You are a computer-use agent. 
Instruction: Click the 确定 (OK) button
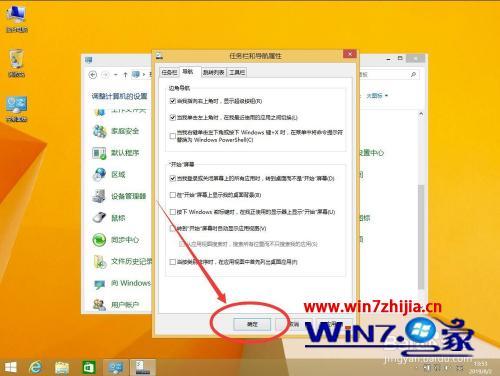(x=252, y=324)
